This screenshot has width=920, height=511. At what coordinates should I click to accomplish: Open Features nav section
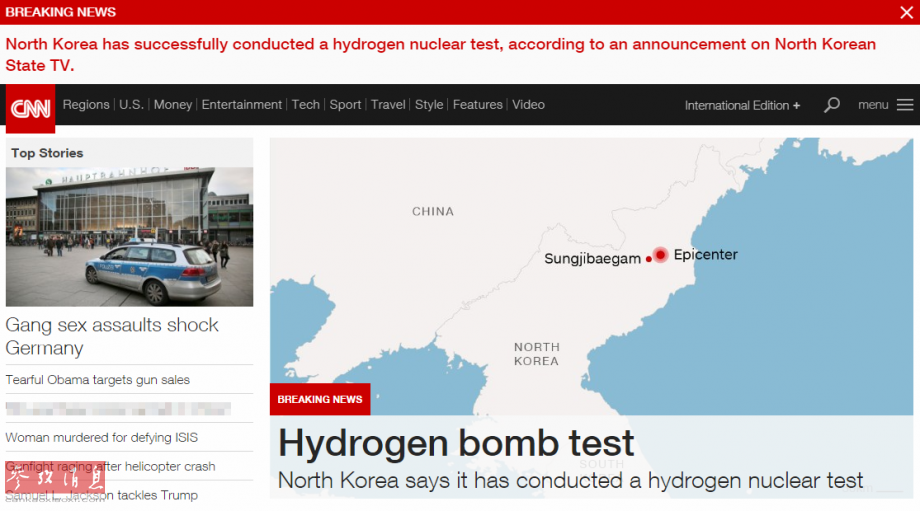[x=478, y=104]
